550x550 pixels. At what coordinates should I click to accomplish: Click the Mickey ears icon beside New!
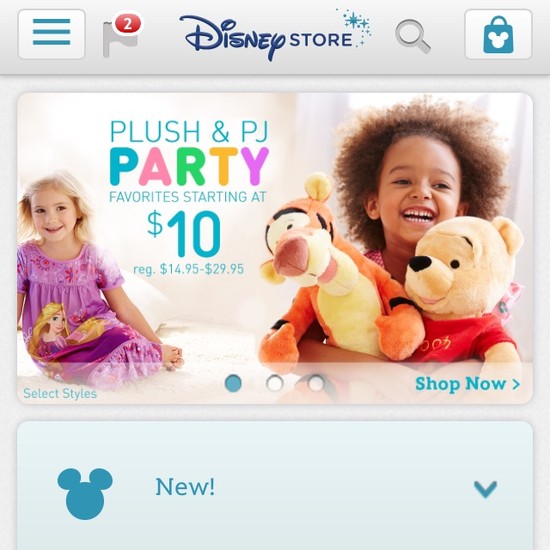click(85, 493)
